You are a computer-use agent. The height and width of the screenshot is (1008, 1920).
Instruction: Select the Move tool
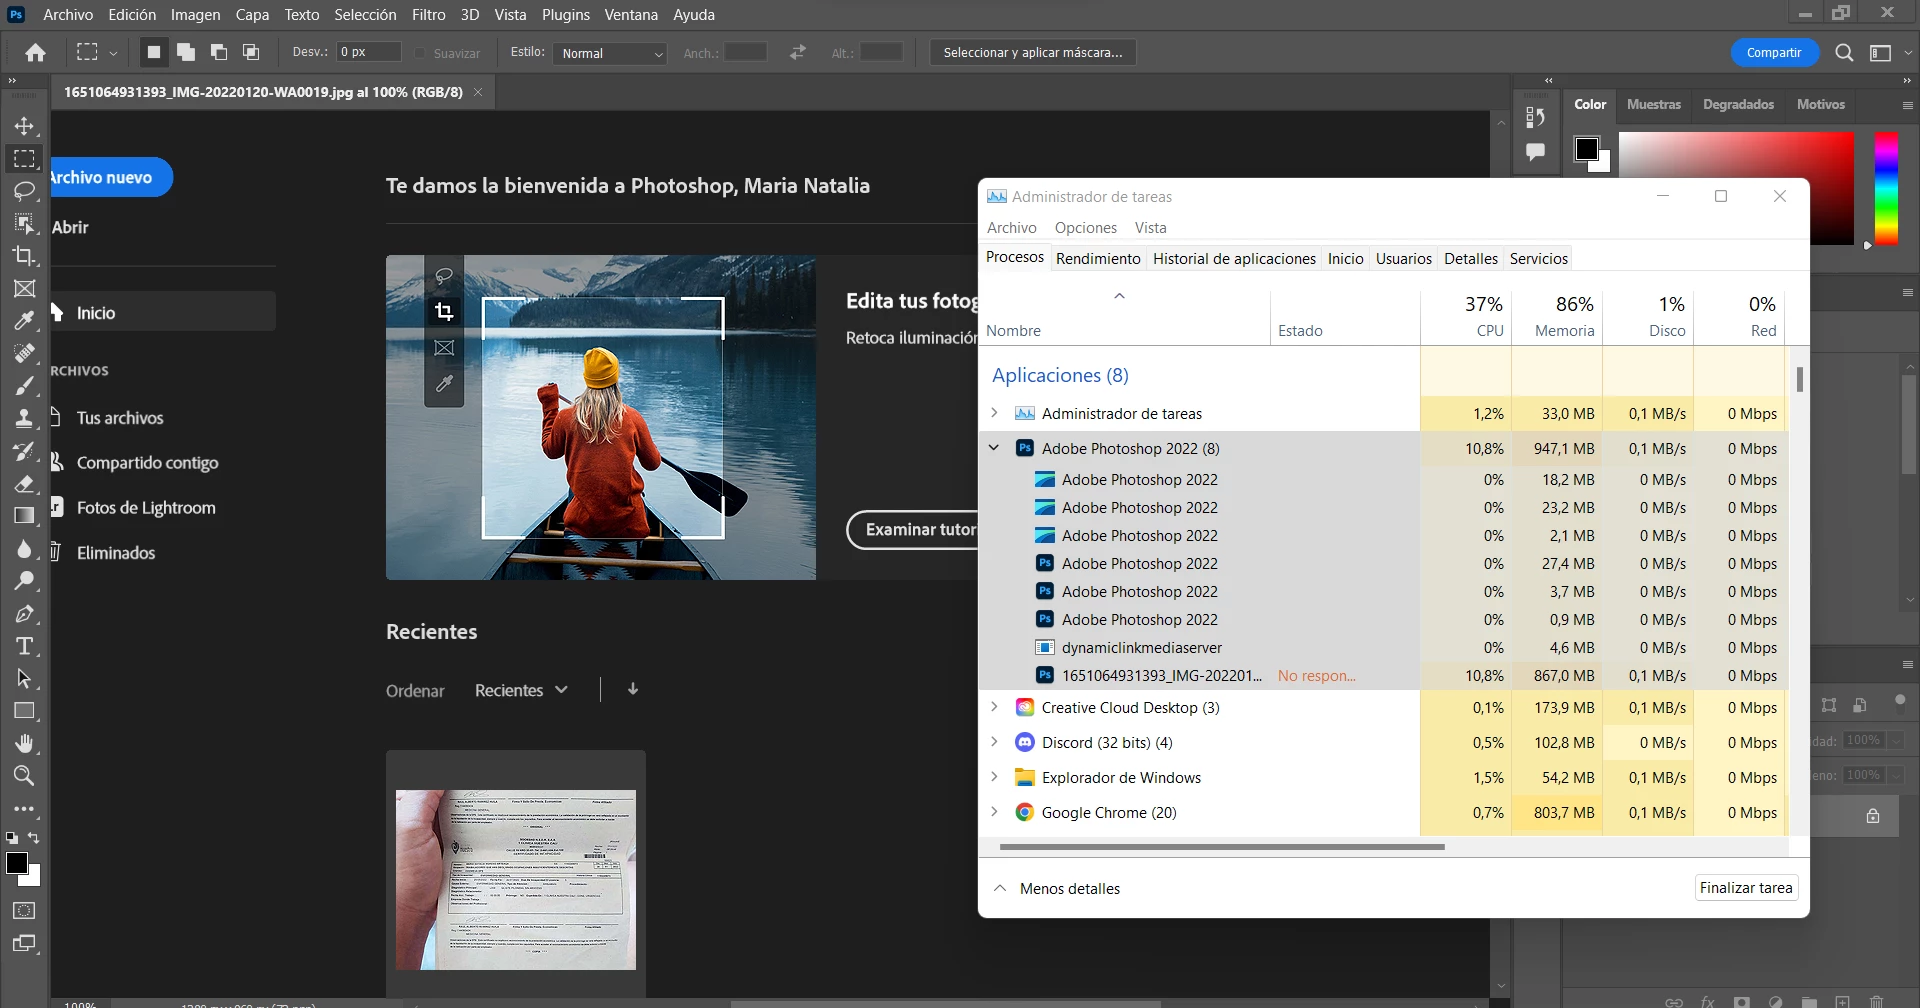[x=24, y=126]
